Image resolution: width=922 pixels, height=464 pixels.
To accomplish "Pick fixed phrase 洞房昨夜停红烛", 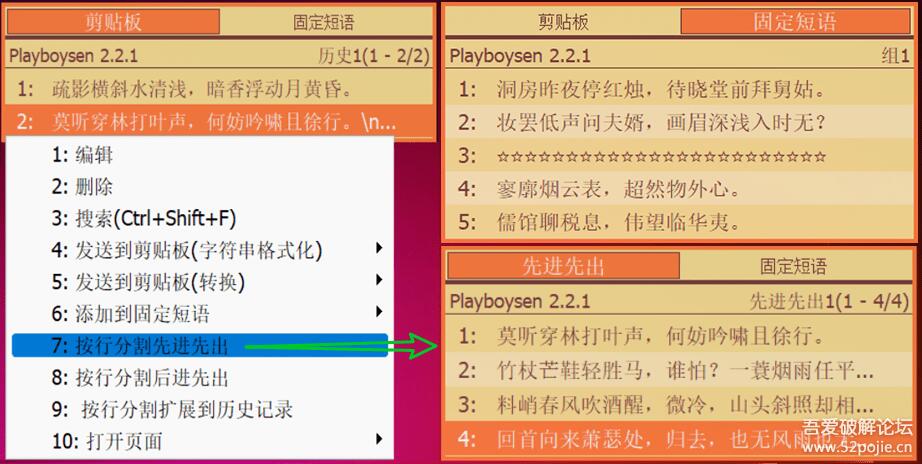I will 660,90.
